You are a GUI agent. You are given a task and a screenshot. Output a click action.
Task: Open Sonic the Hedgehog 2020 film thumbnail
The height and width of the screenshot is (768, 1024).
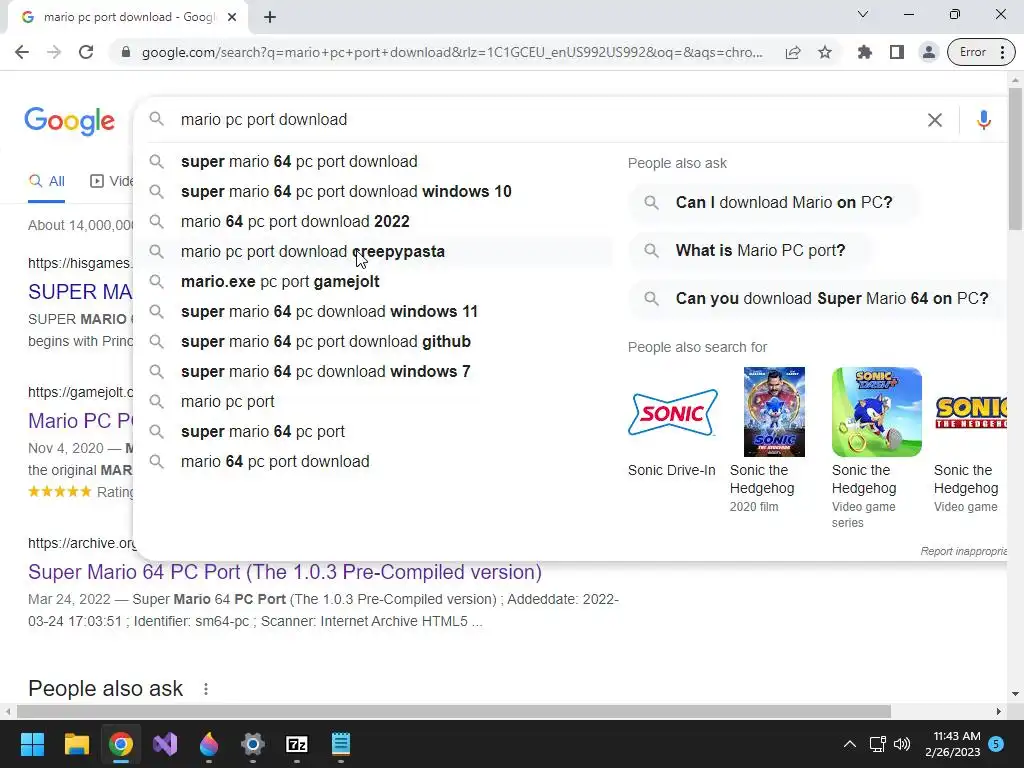click(x=774, y=412)
